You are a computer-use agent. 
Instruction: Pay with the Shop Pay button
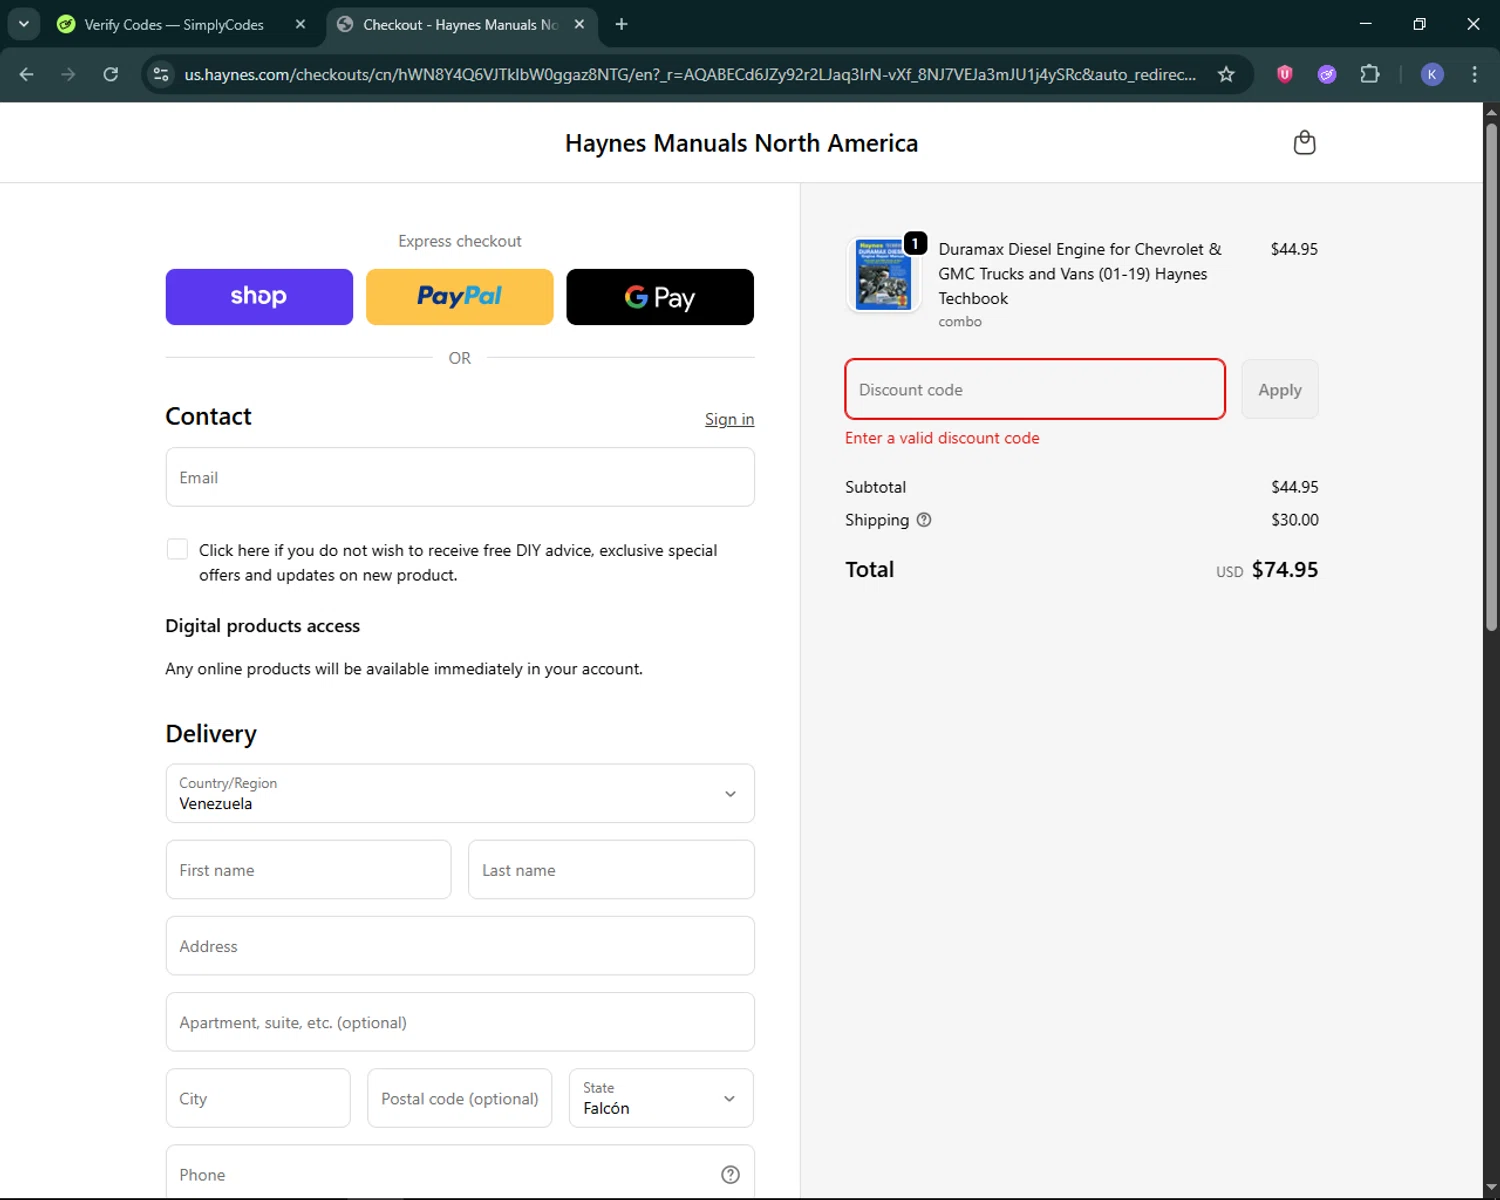pyautogui.click(x=259, y=297)
